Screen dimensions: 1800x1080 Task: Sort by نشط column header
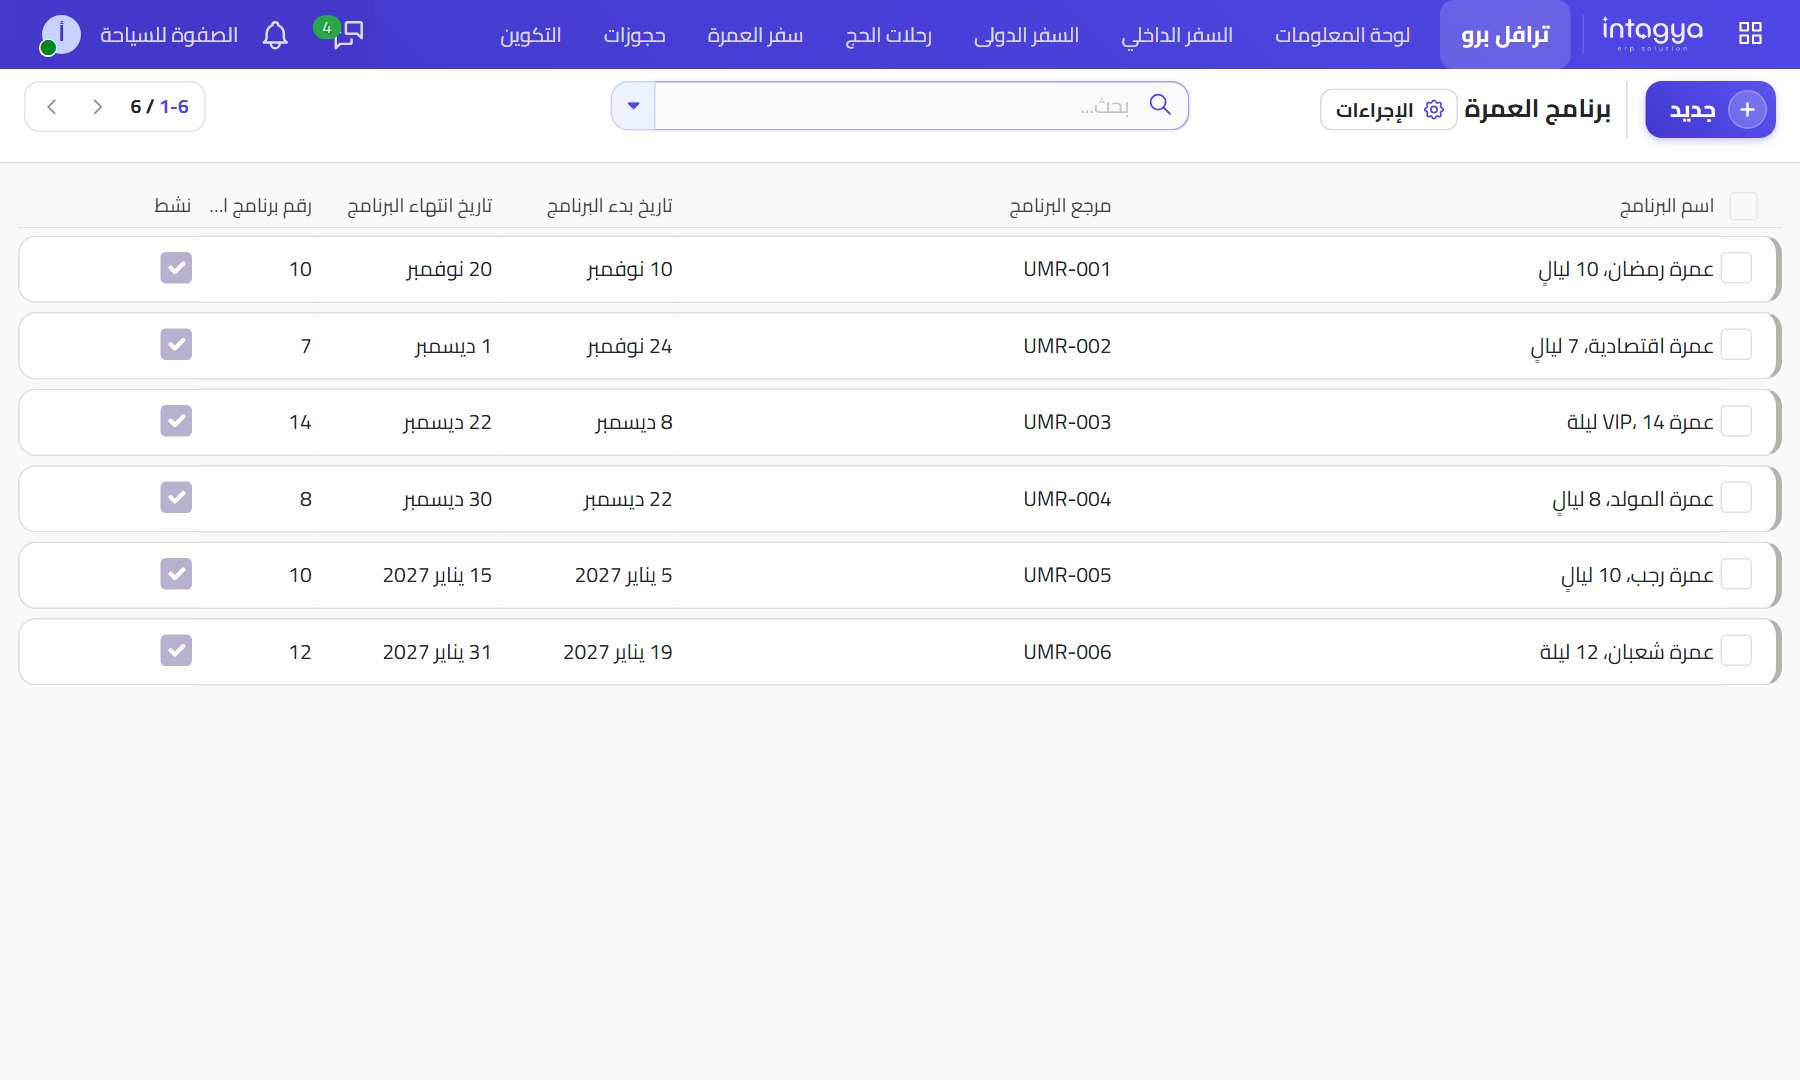[172, 206]
